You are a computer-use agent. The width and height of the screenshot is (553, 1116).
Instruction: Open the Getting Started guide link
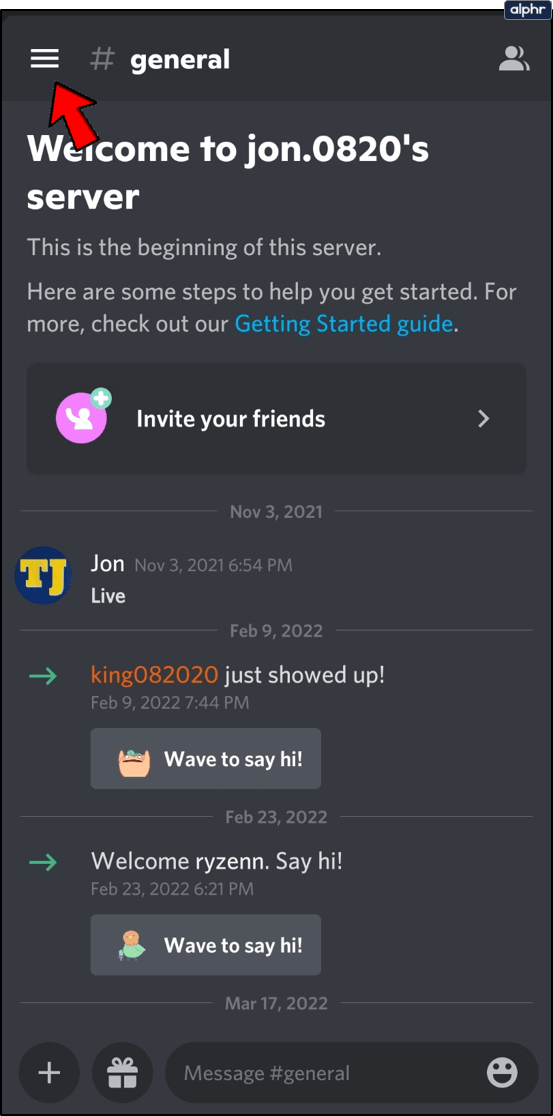(x=344, y=324)
